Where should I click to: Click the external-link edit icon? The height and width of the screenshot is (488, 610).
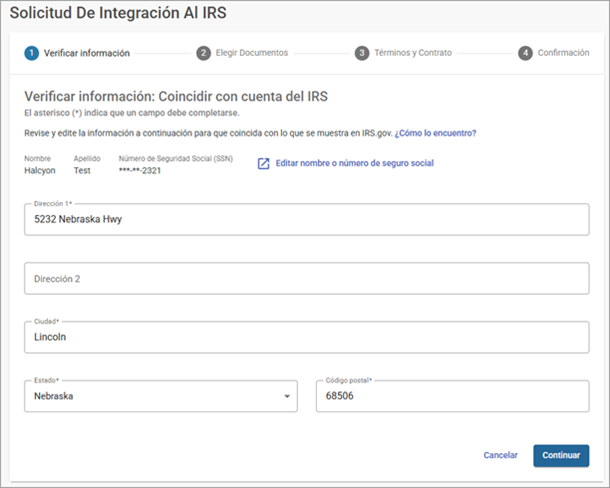coord(263,163)
